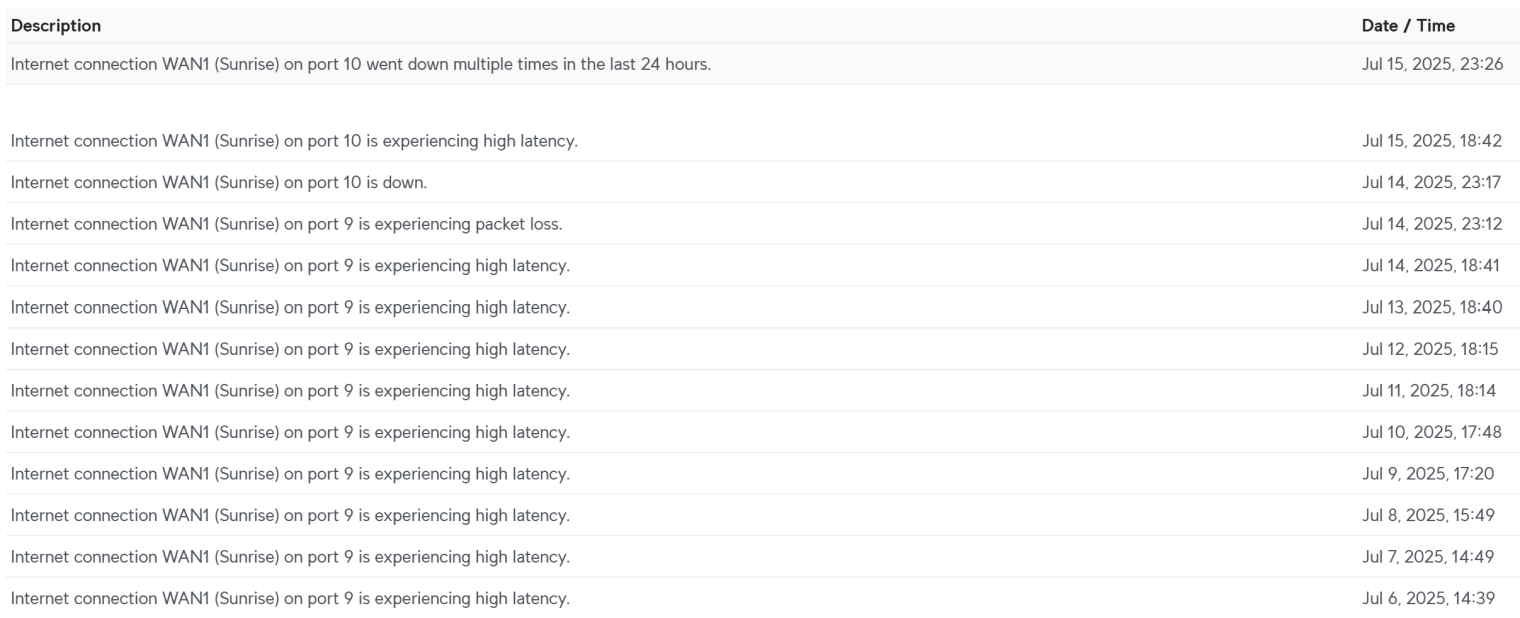Click the timestamp Jul 14, 2025, 23:17

pos(1431,183)
